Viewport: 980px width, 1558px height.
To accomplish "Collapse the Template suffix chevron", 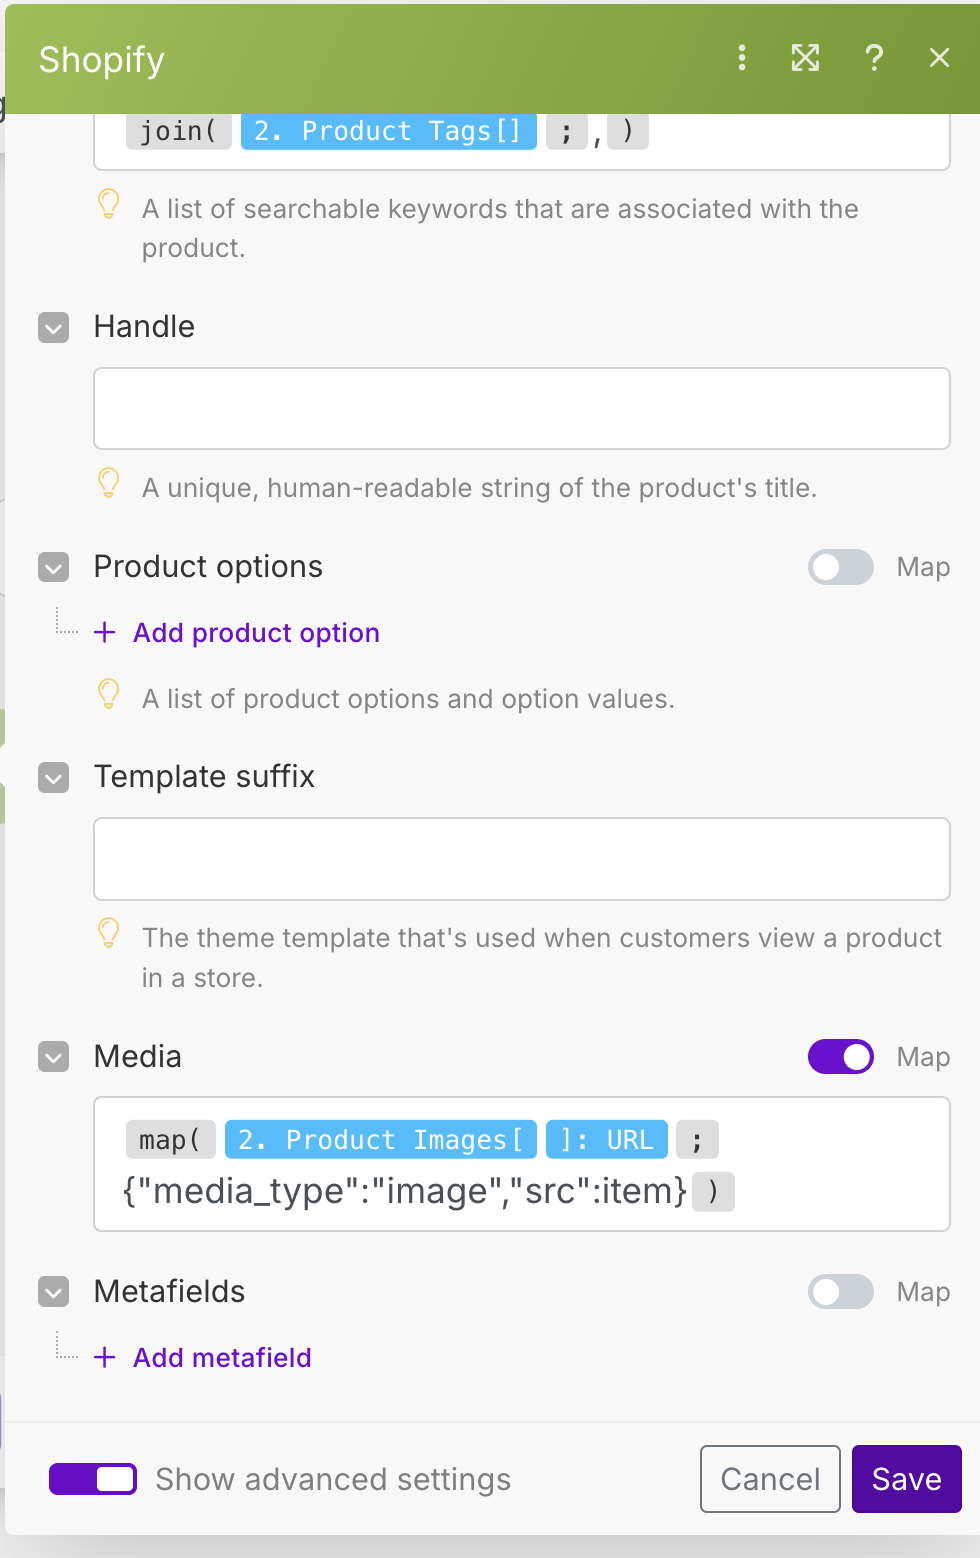I will click(54, 778).
